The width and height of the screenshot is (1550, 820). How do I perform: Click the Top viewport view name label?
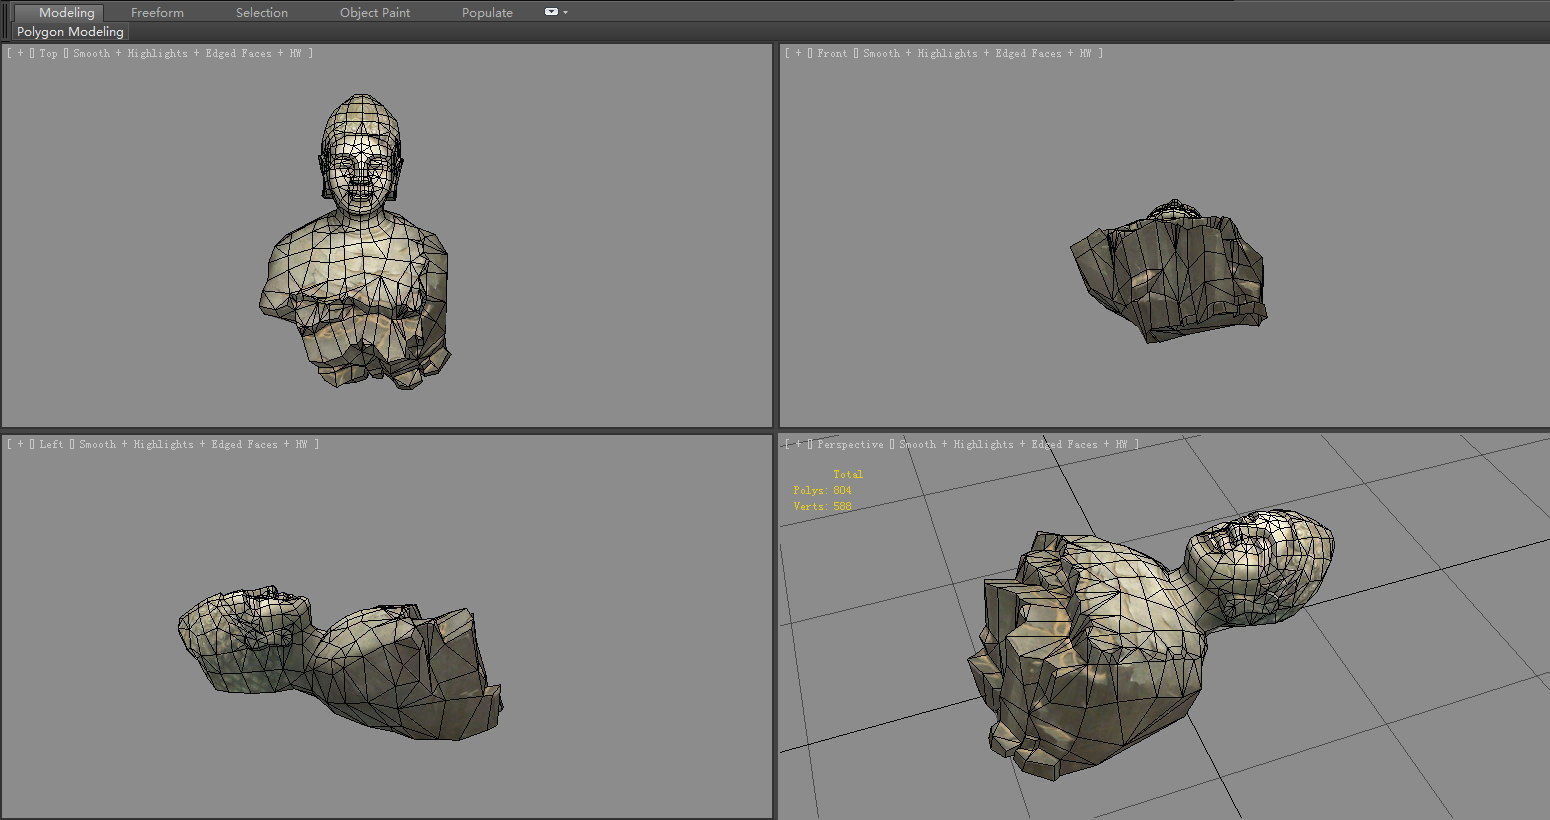(x=48, y=53)
